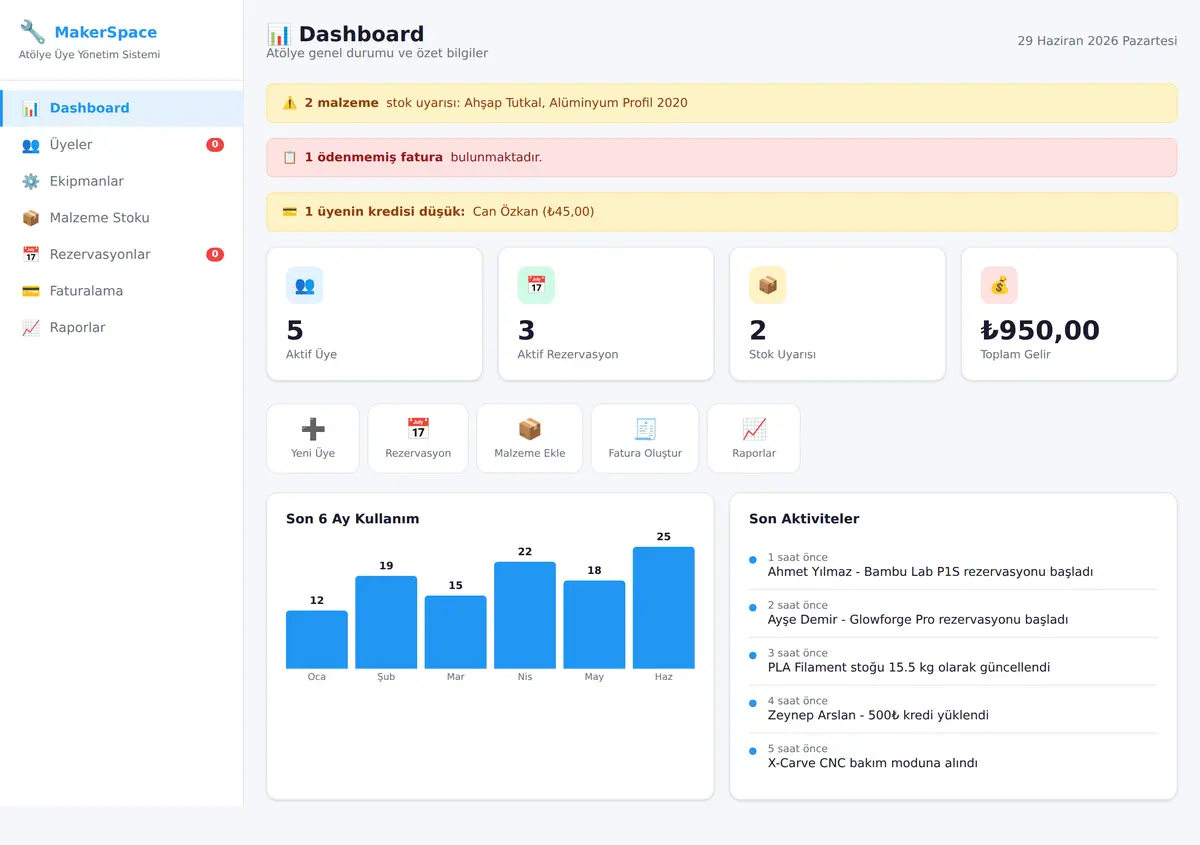Click the Oca bar in usage chart
The height and width of the screenshot is (845, 1200).
point(317,640)
